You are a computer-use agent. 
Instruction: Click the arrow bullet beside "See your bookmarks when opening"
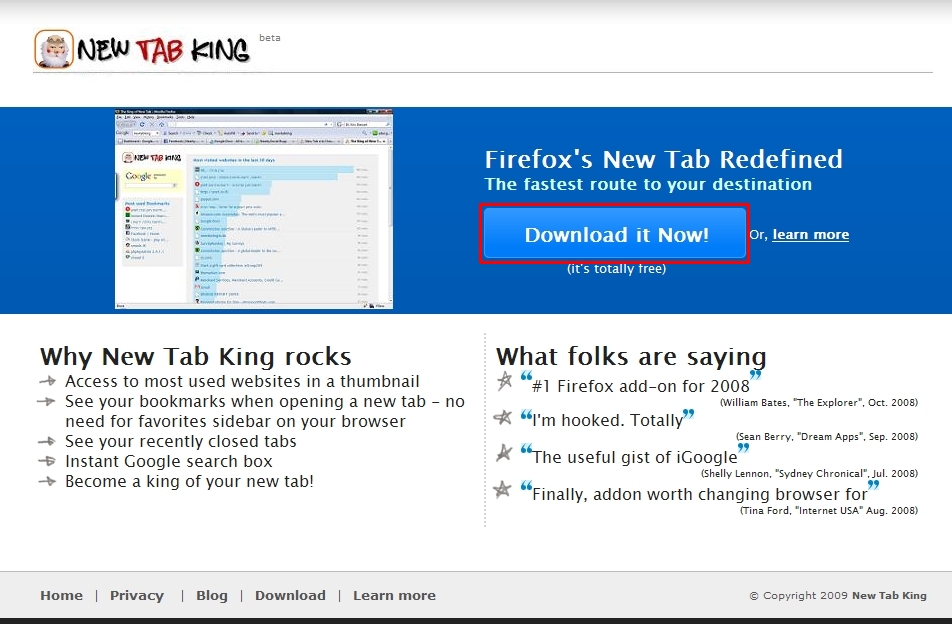pyautogui.click(x=46, y=401)
